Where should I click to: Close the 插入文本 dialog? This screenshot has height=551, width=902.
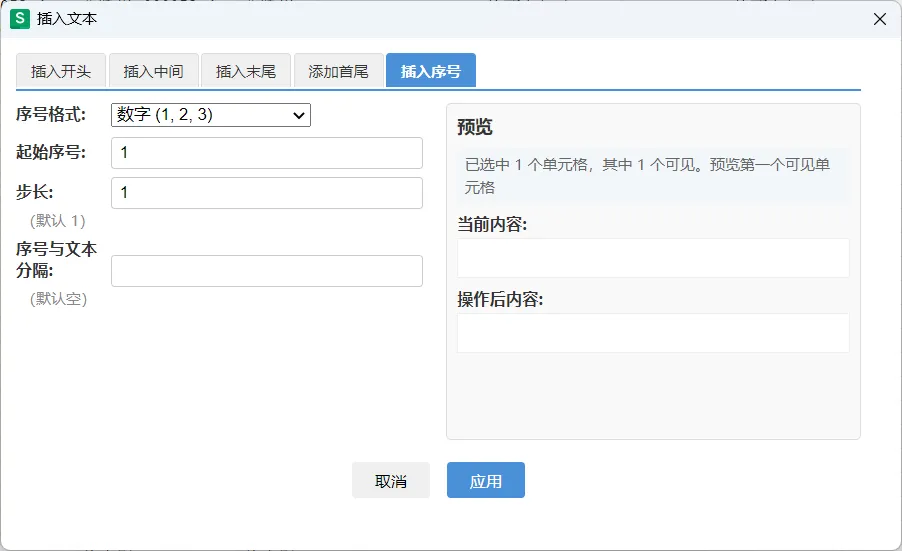point(880,19)
